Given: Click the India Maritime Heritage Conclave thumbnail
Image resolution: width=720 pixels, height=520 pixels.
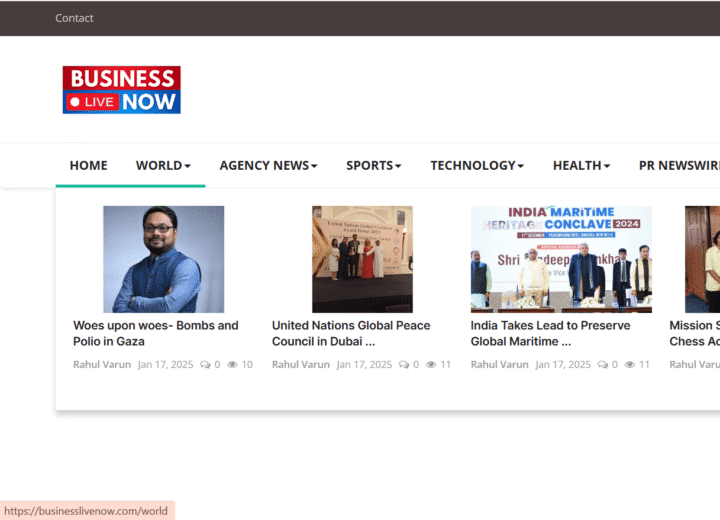Looking at the screenshot, I should point(561,259).
